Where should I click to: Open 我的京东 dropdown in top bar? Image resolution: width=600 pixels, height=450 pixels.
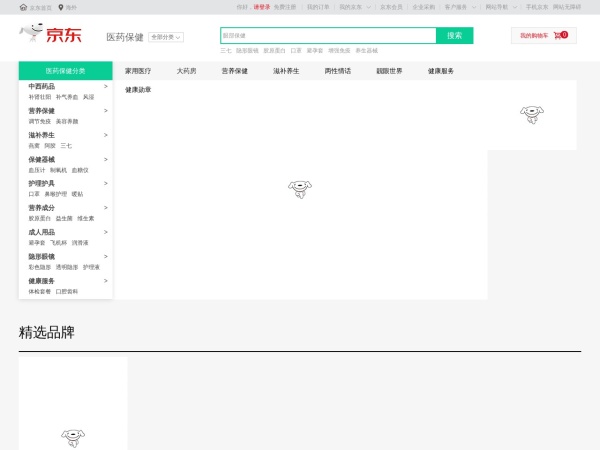[354, 6]
